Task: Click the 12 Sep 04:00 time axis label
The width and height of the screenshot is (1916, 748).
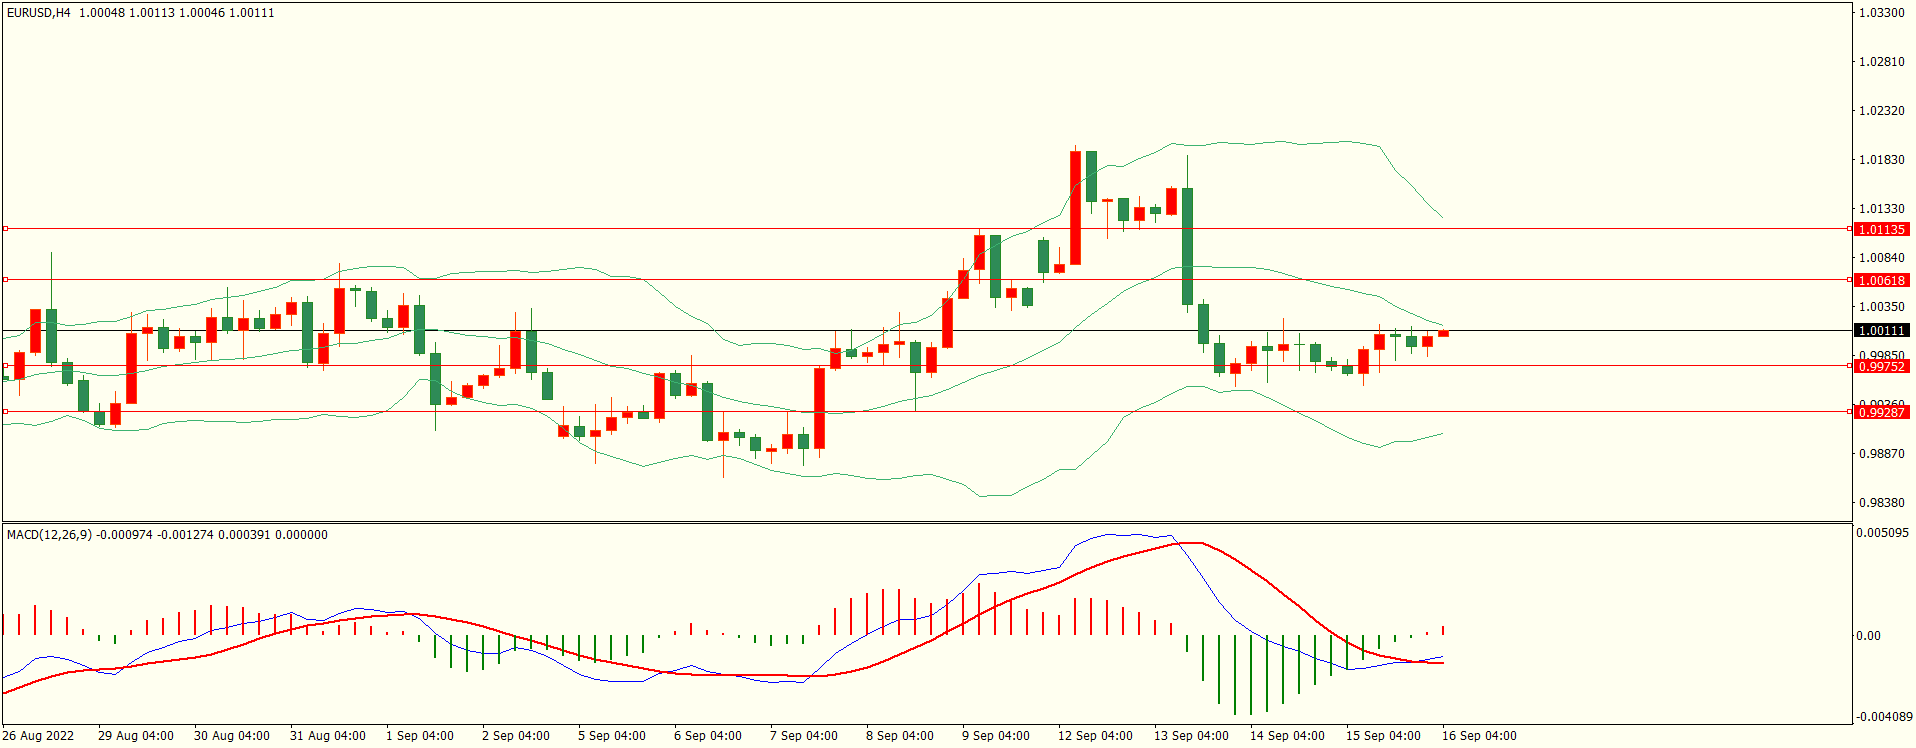Action: pyautogui.click(x=1095, y=736)
